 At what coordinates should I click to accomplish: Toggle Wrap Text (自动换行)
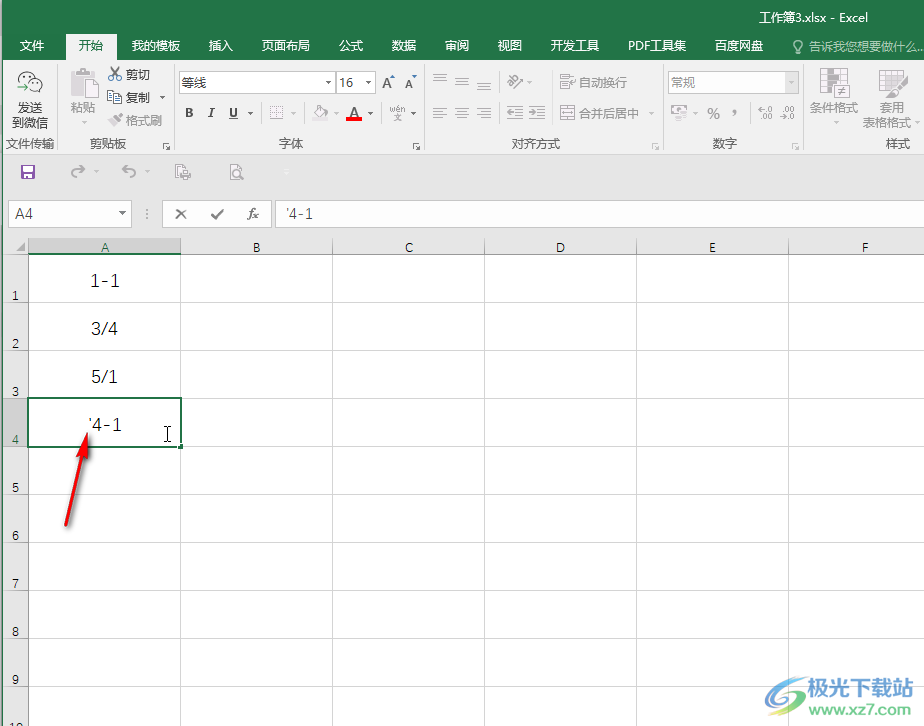point(593,82)
